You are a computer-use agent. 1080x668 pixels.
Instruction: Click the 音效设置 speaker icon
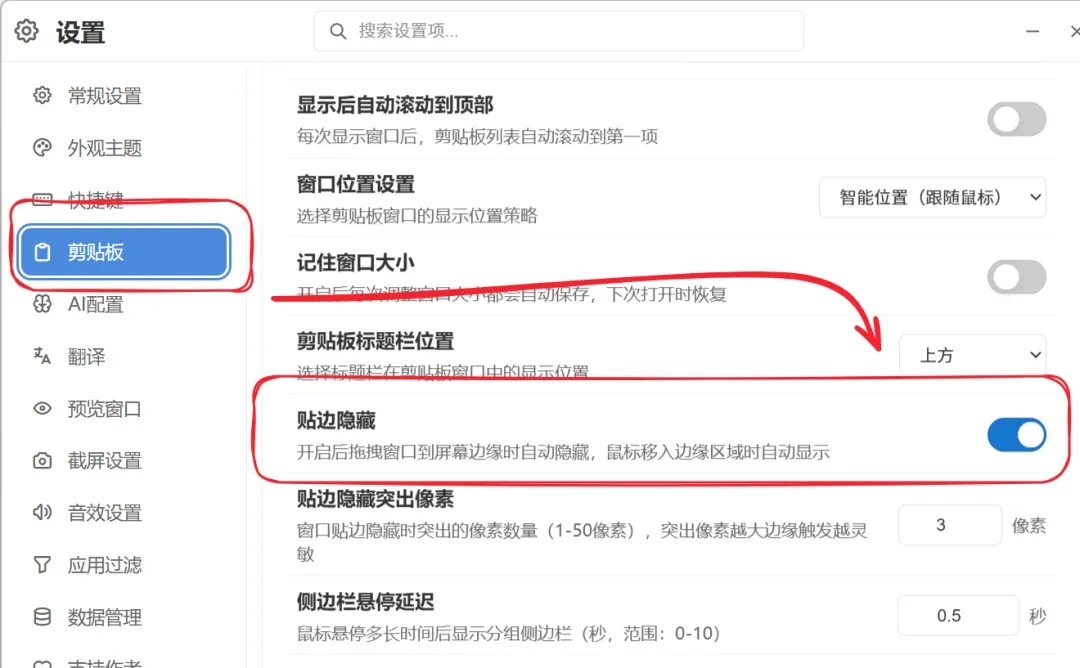click(x=42, y=512)
